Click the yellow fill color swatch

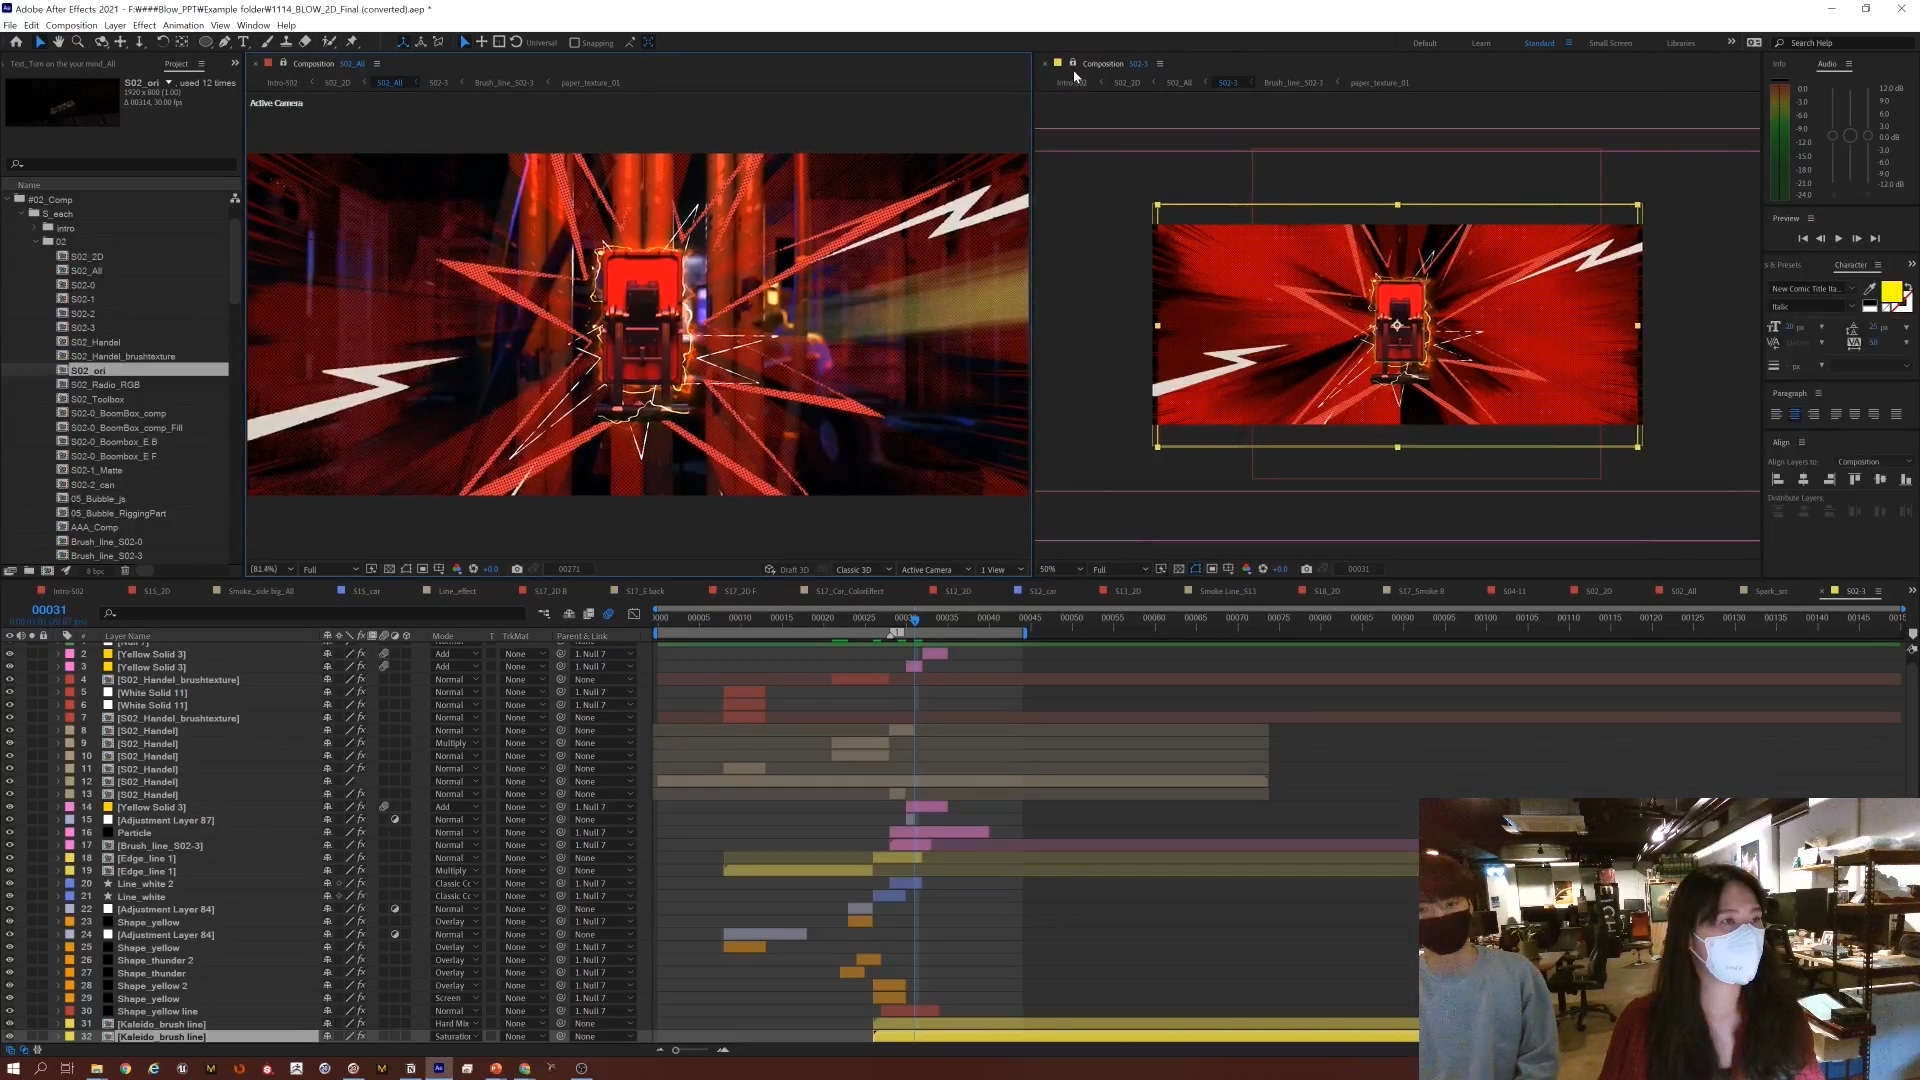(x=1891, y=291)
